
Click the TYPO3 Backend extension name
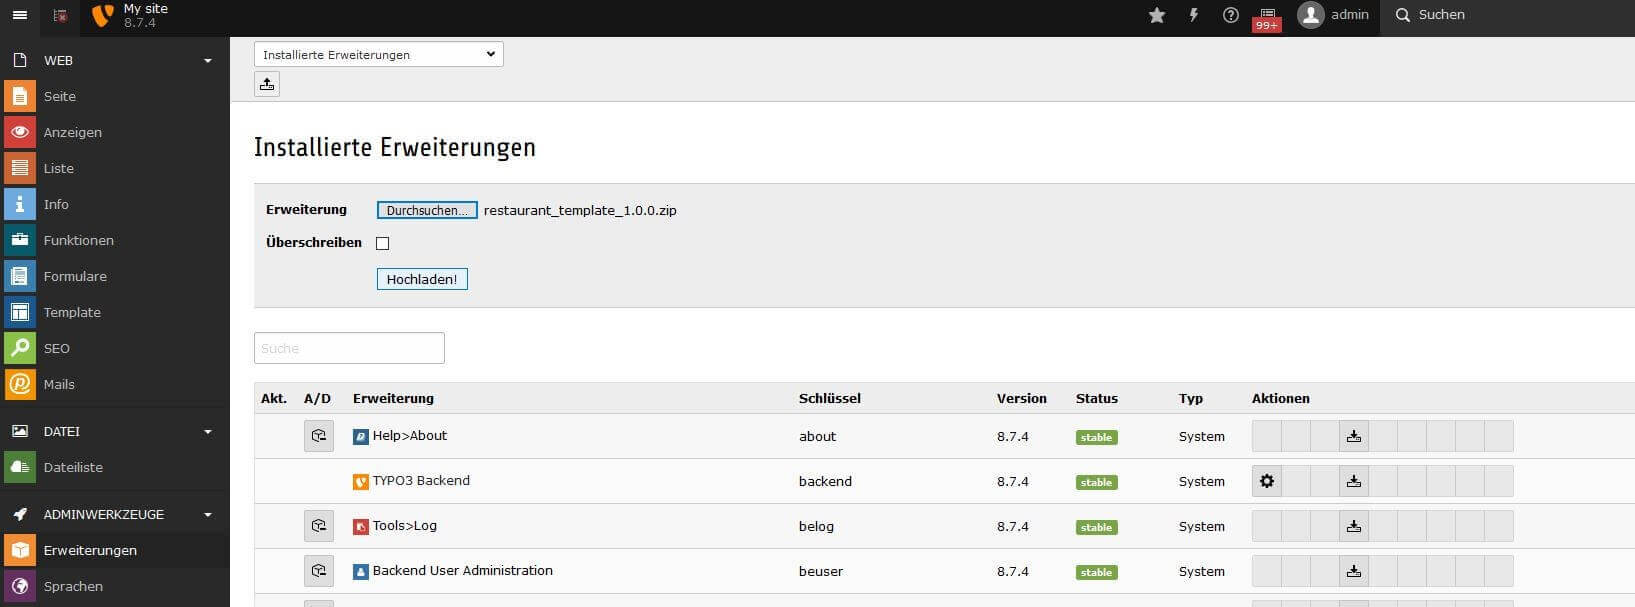point(421,481)
